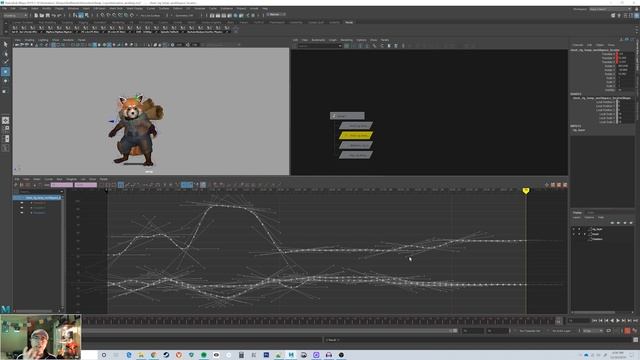Select by component type mode icon
This screenshot has width=640, height=360.
[x=87, y=16]
